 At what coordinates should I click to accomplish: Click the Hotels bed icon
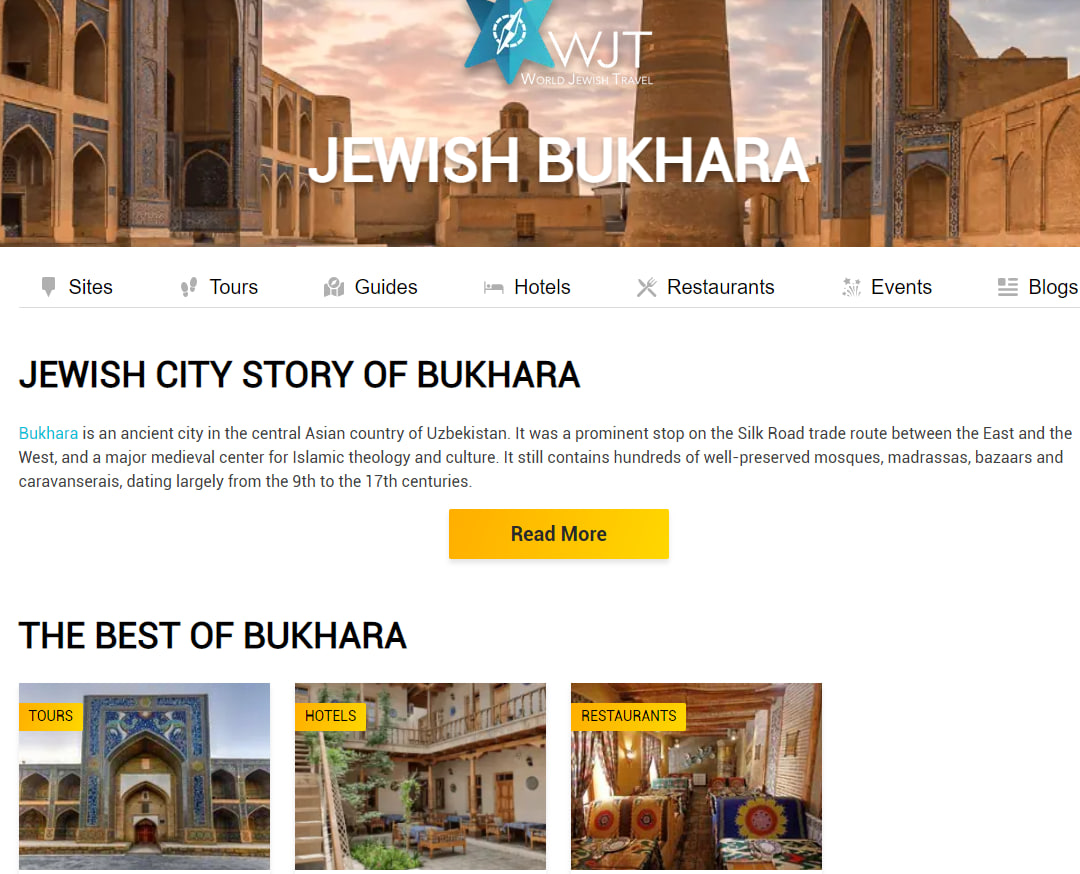coord(493,288)
